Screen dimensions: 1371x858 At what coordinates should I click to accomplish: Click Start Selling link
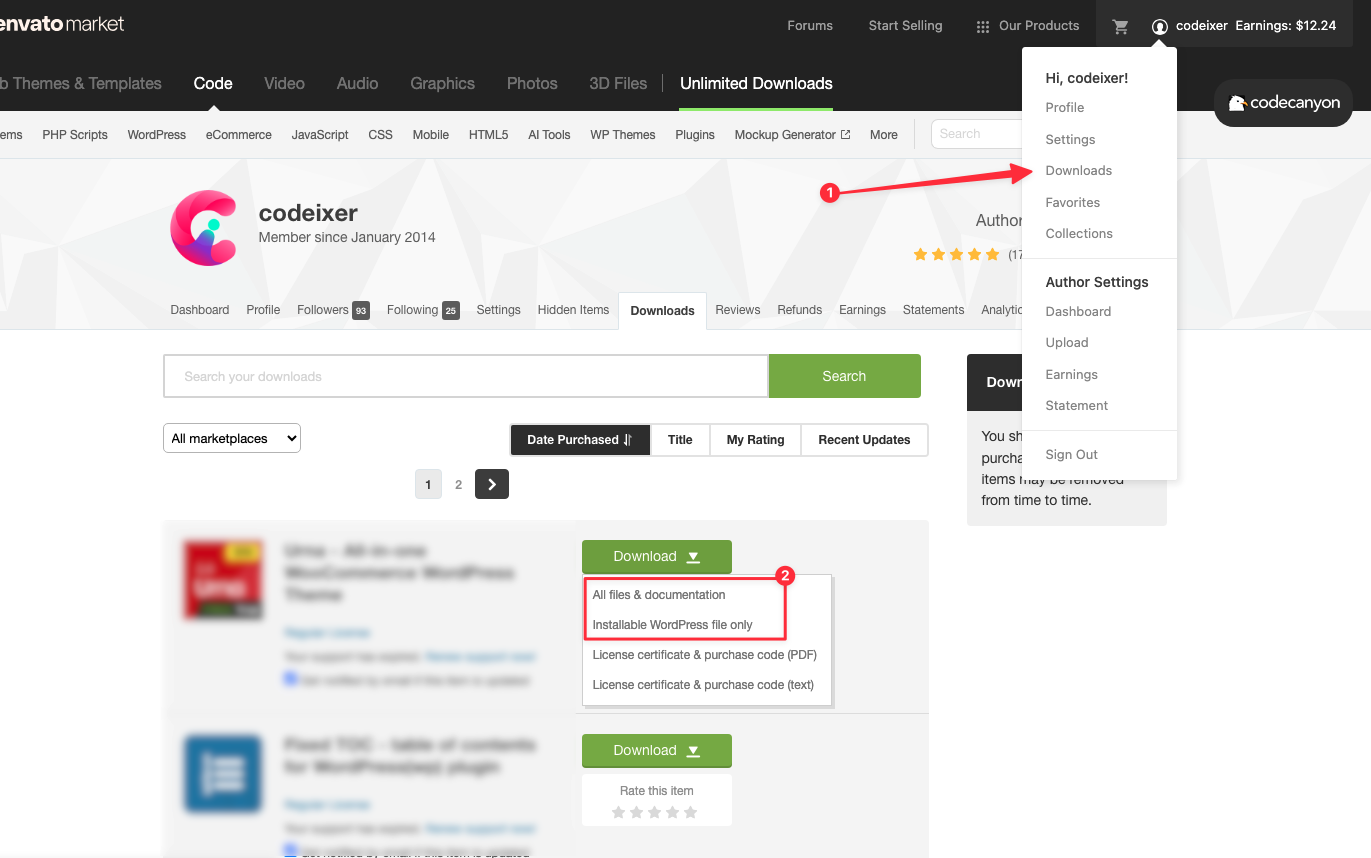(x=905, y=26)
